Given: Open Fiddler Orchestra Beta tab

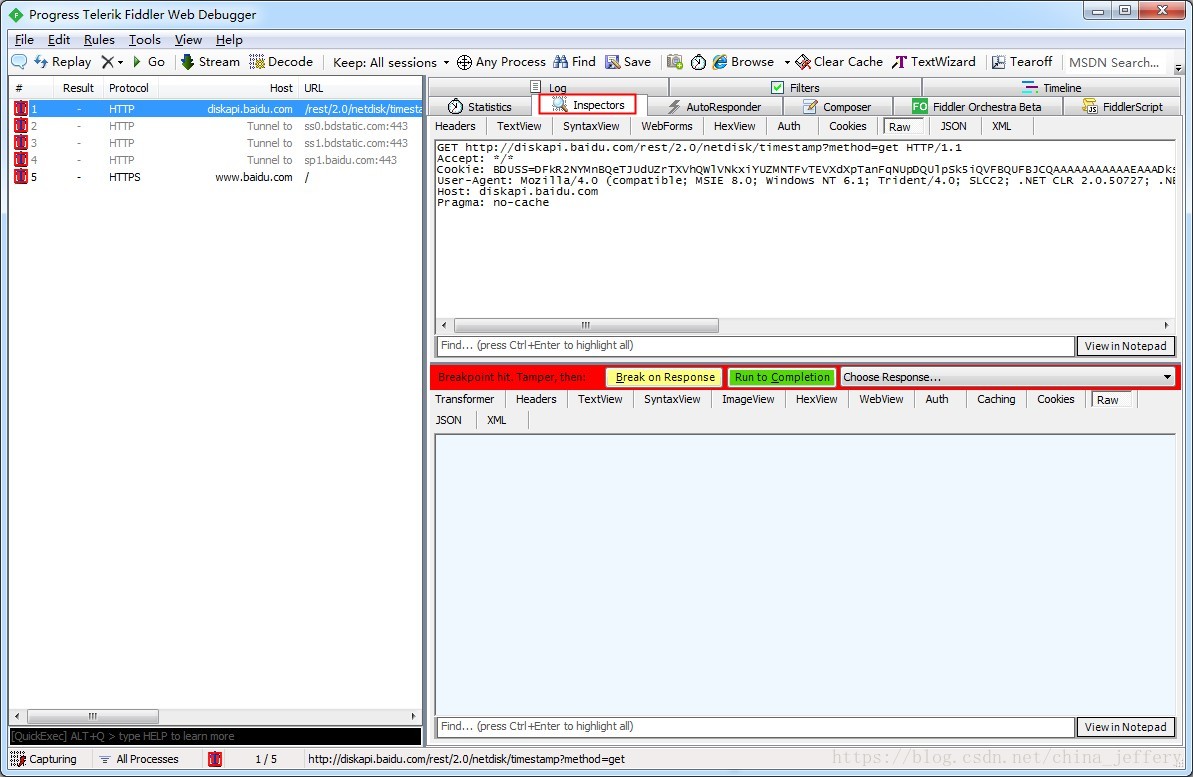Looking at the screenshot, I should (x=977, y=107).
